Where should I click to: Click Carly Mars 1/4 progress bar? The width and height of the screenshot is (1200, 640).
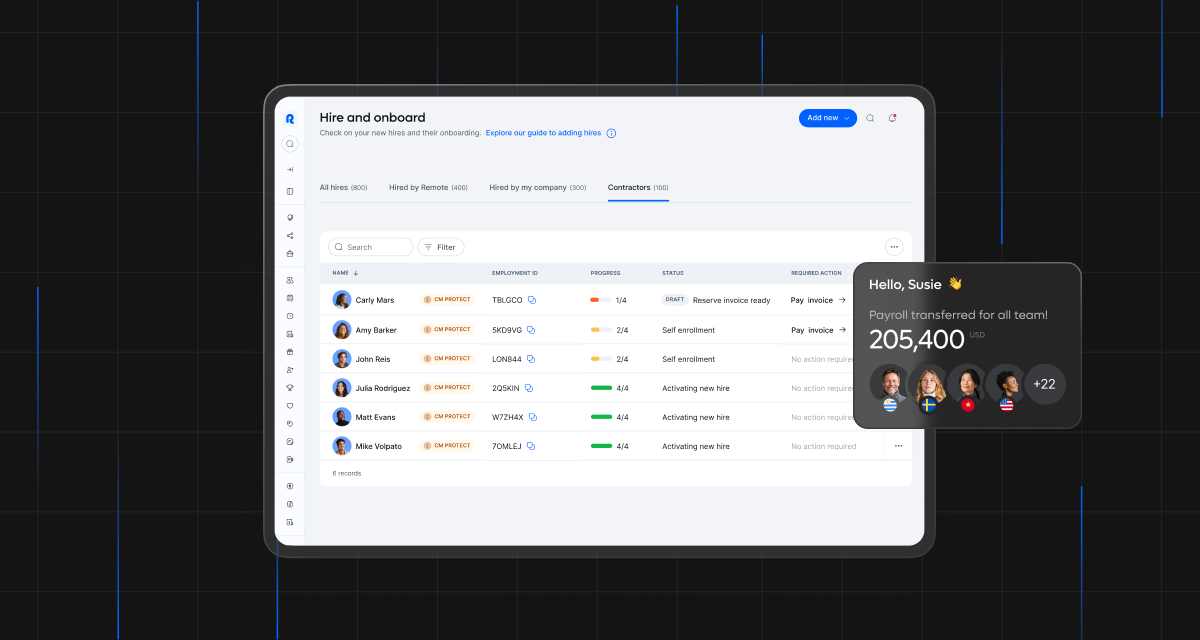tap(600, 300)
